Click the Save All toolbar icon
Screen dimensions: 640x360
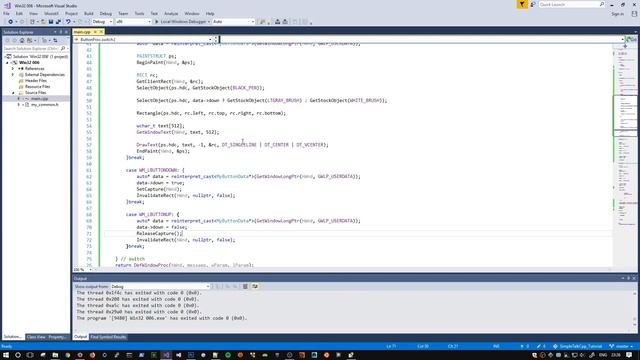click(58, 22)
